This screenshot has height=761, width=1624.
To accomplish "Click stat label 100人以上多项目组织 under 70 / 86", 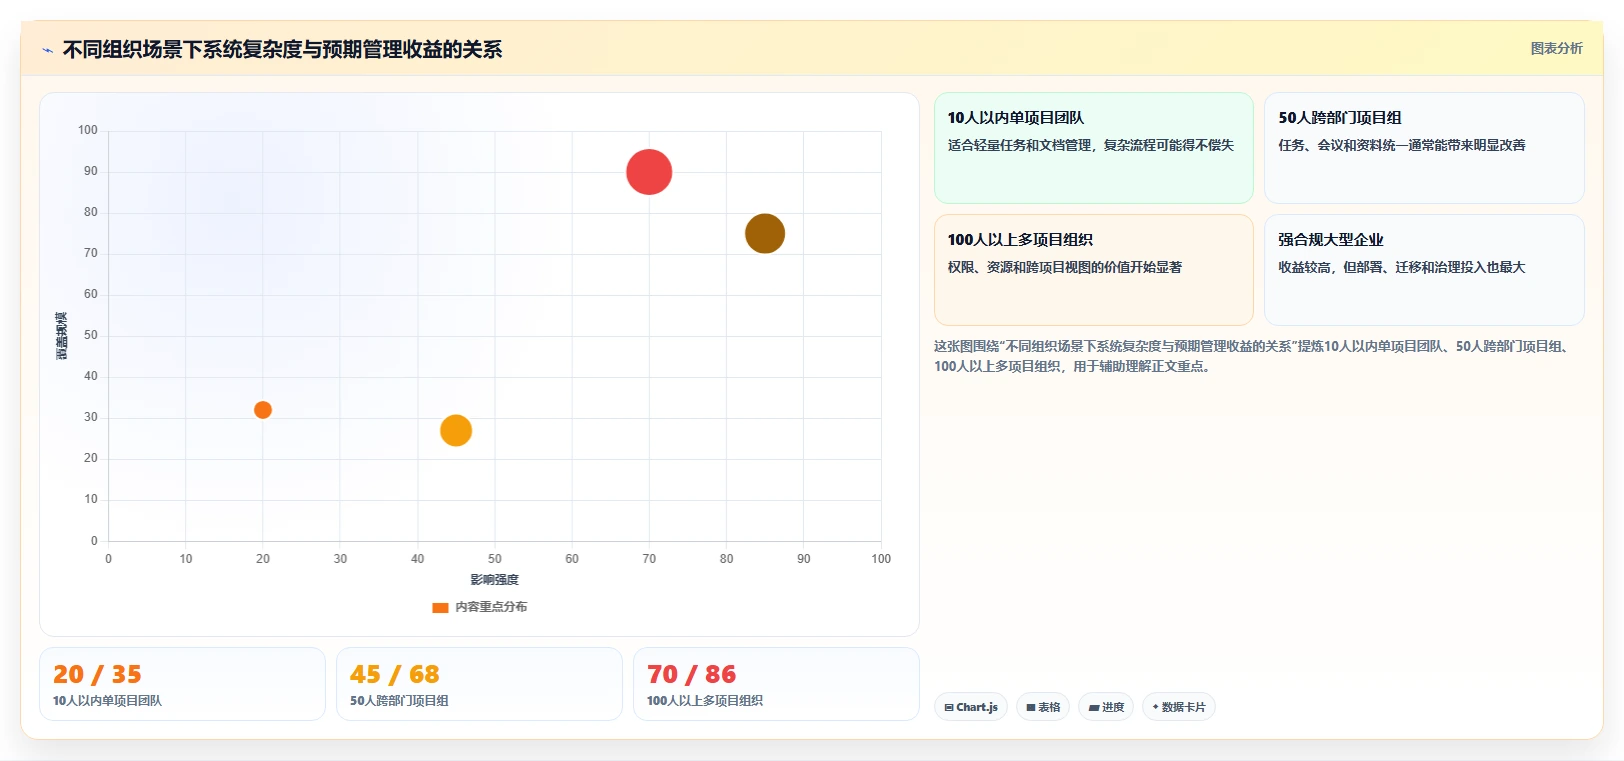I will (704, 701).
